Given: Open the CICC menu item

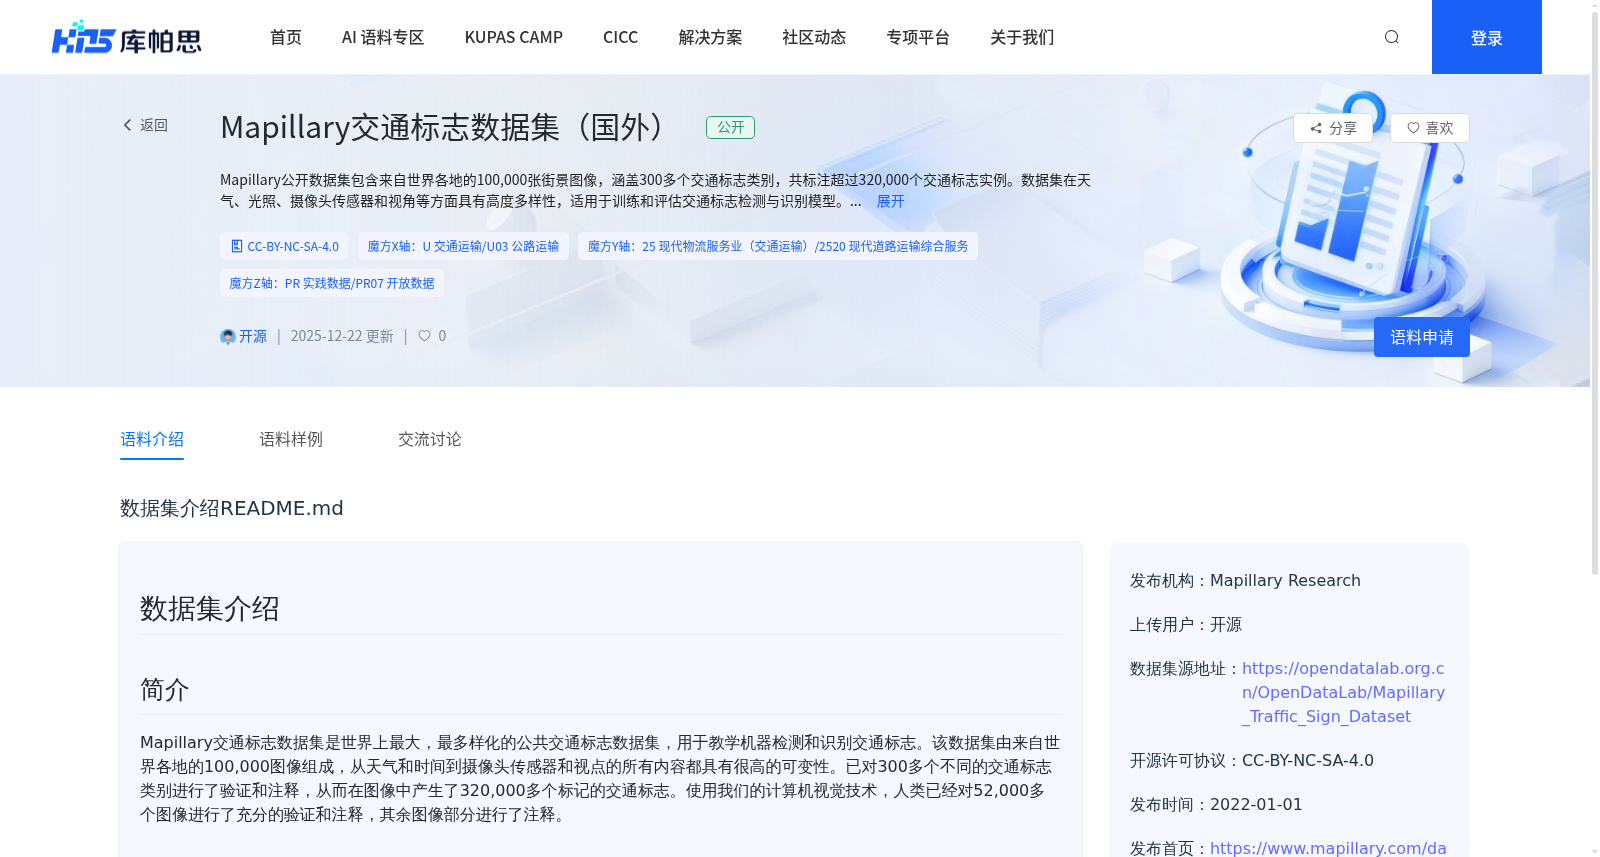Looking at the screenshot, I should tap(620, 37).
